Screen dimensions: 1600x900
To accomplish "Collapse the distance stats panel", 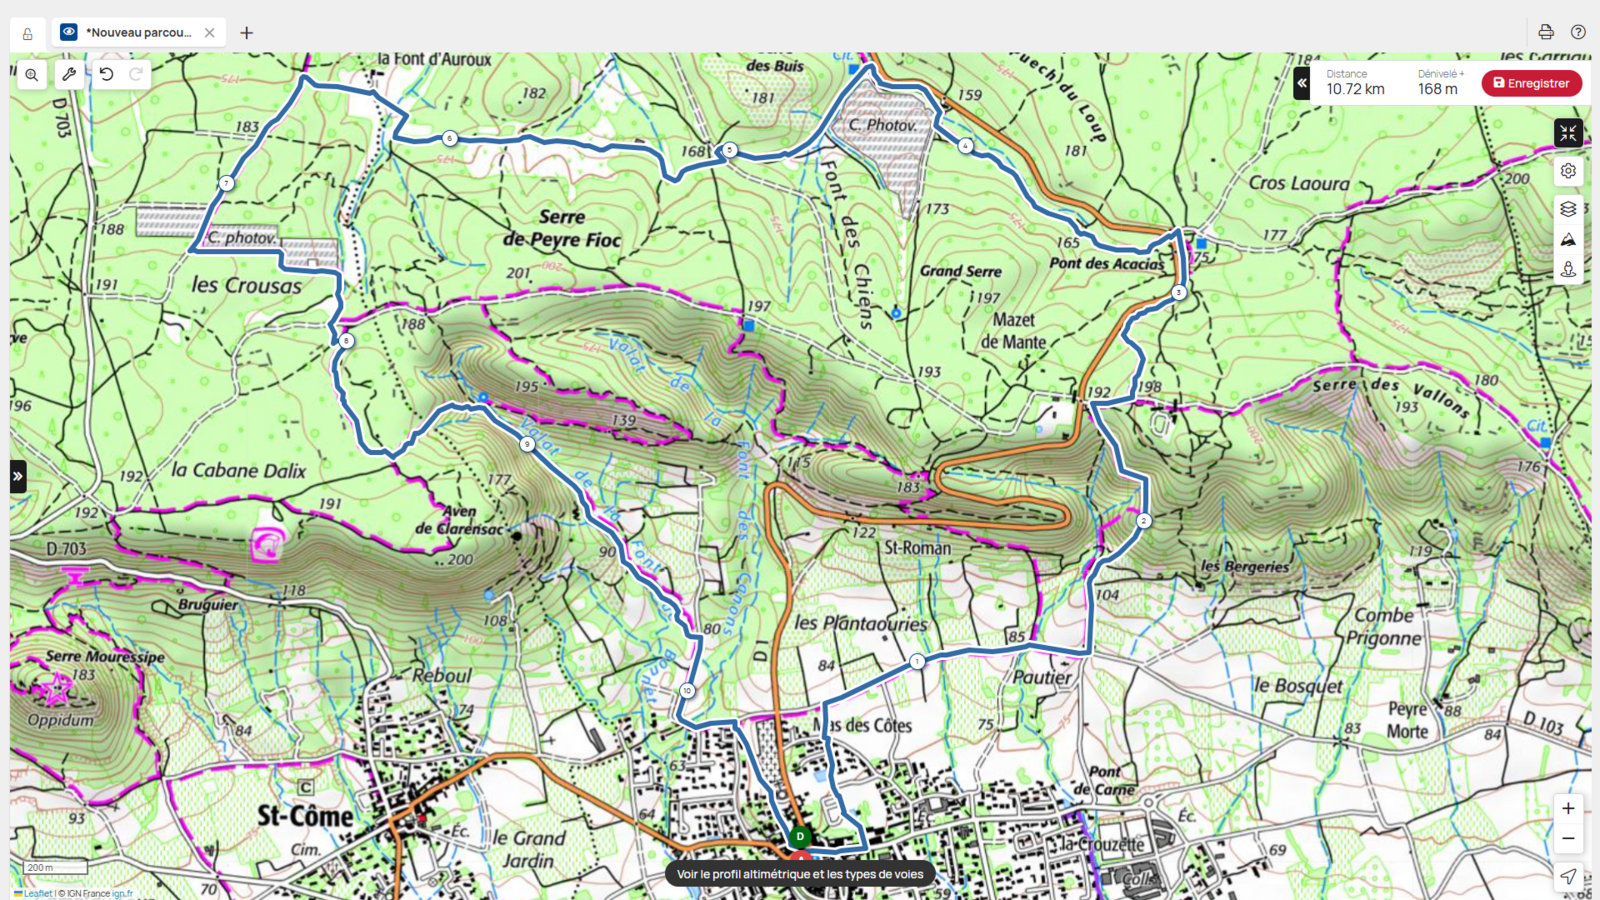I will 1302,83.
